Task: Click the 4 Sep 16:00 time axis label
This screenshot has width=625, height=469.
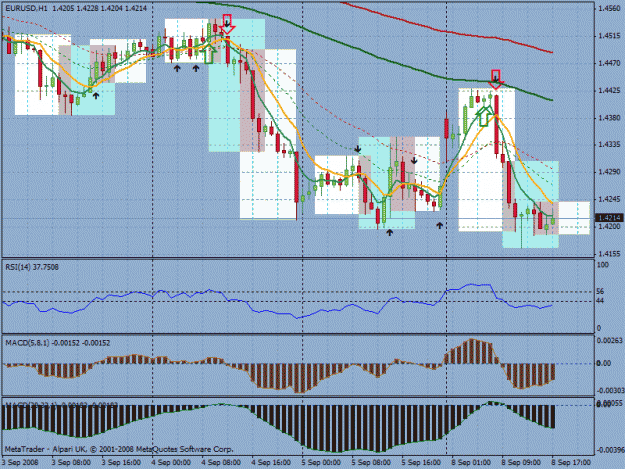Action: tap(271, 462)
